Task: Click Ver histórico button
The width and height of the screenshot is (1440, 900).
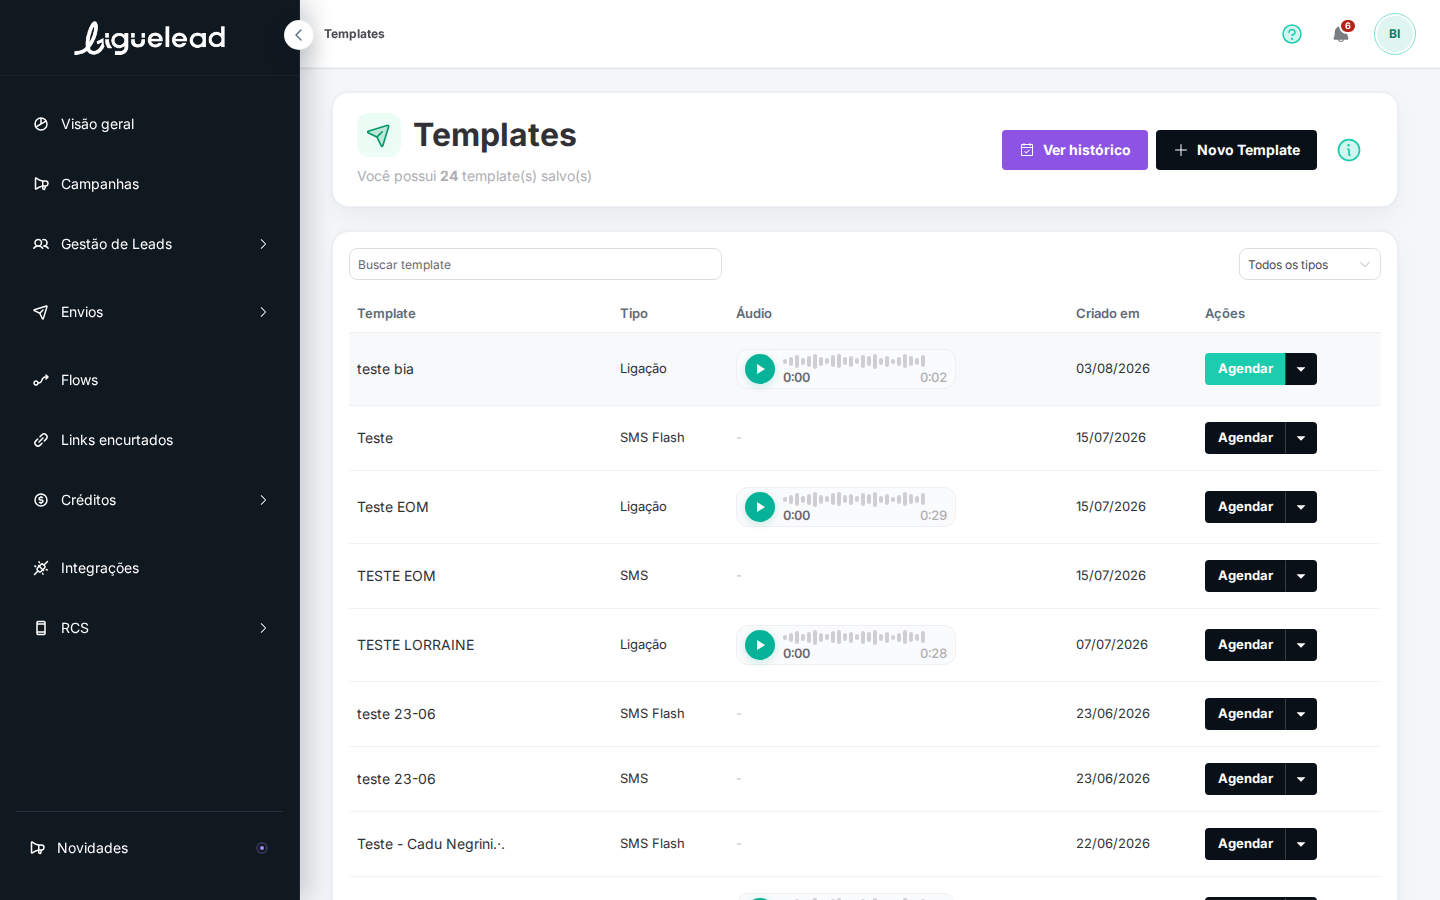Action: (1075, 150)
